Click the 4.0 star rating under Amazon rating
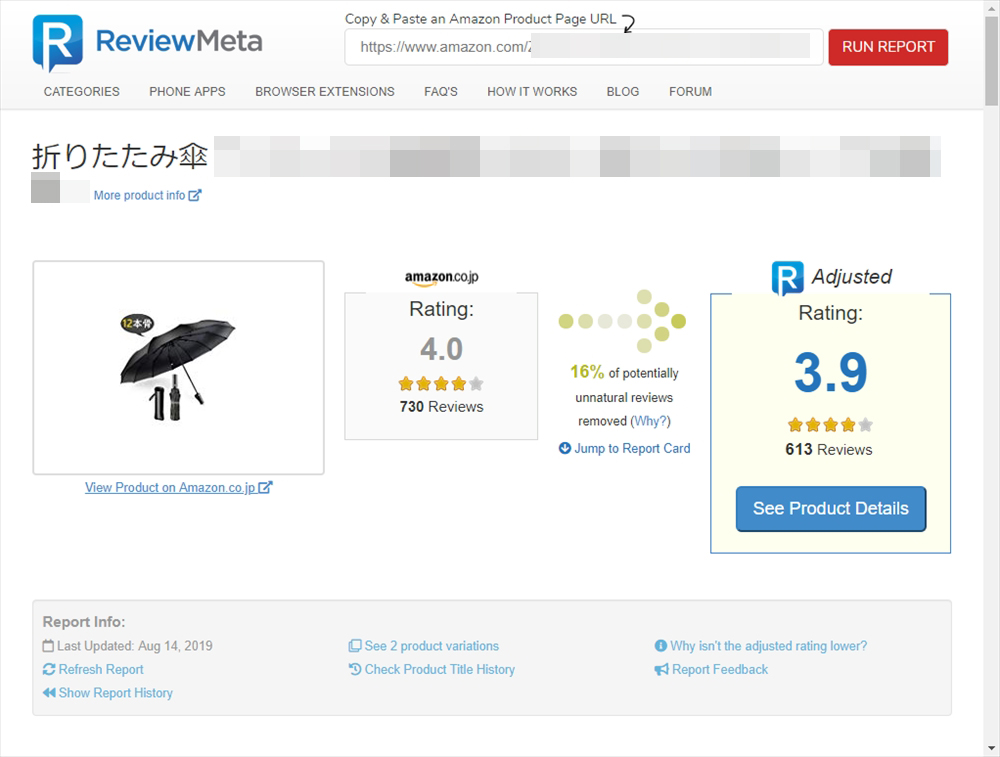The height and width of the screenshot is (757, 1000). pos(441,384)
